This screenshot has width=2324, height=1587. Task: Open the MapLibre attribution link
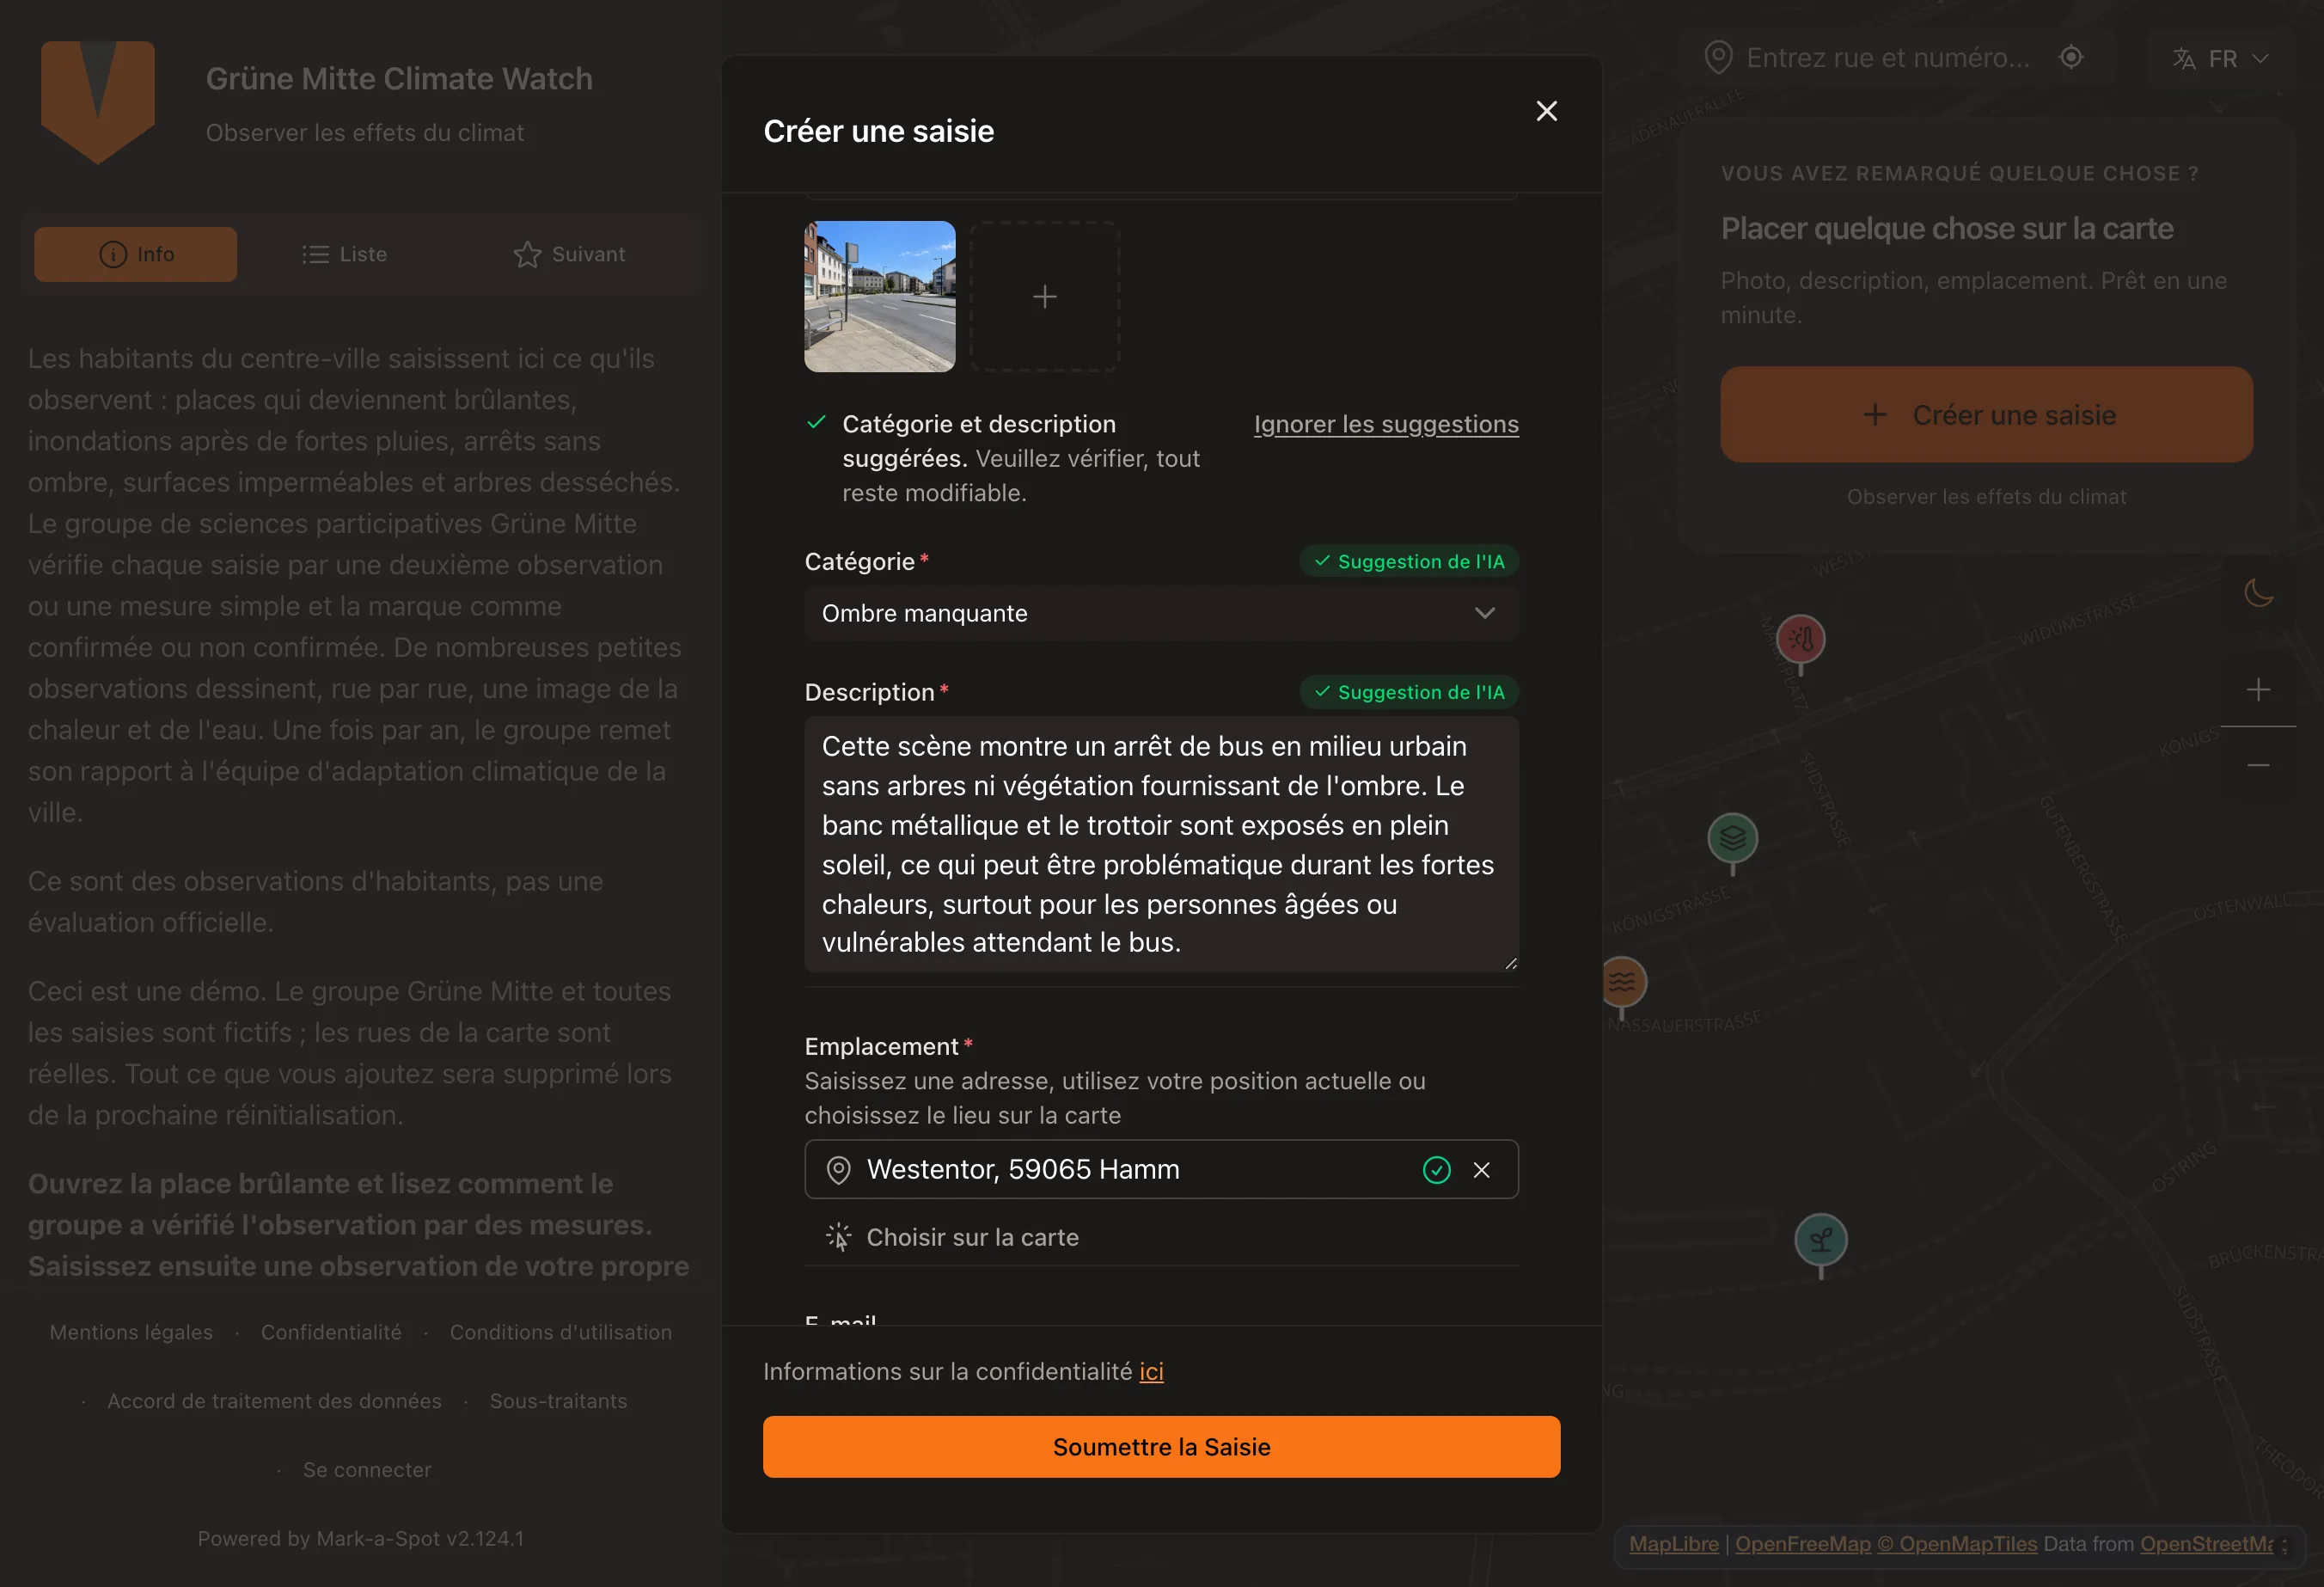[x=1673, y=1544]
